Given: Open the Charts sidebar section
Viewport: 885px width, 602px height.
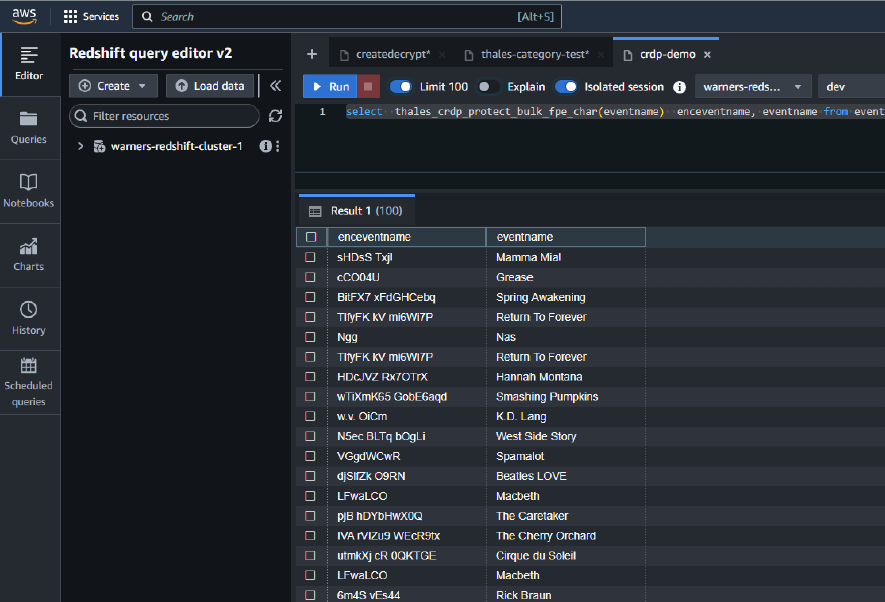Looking at the screenshot, I should [x=29, y=255].
